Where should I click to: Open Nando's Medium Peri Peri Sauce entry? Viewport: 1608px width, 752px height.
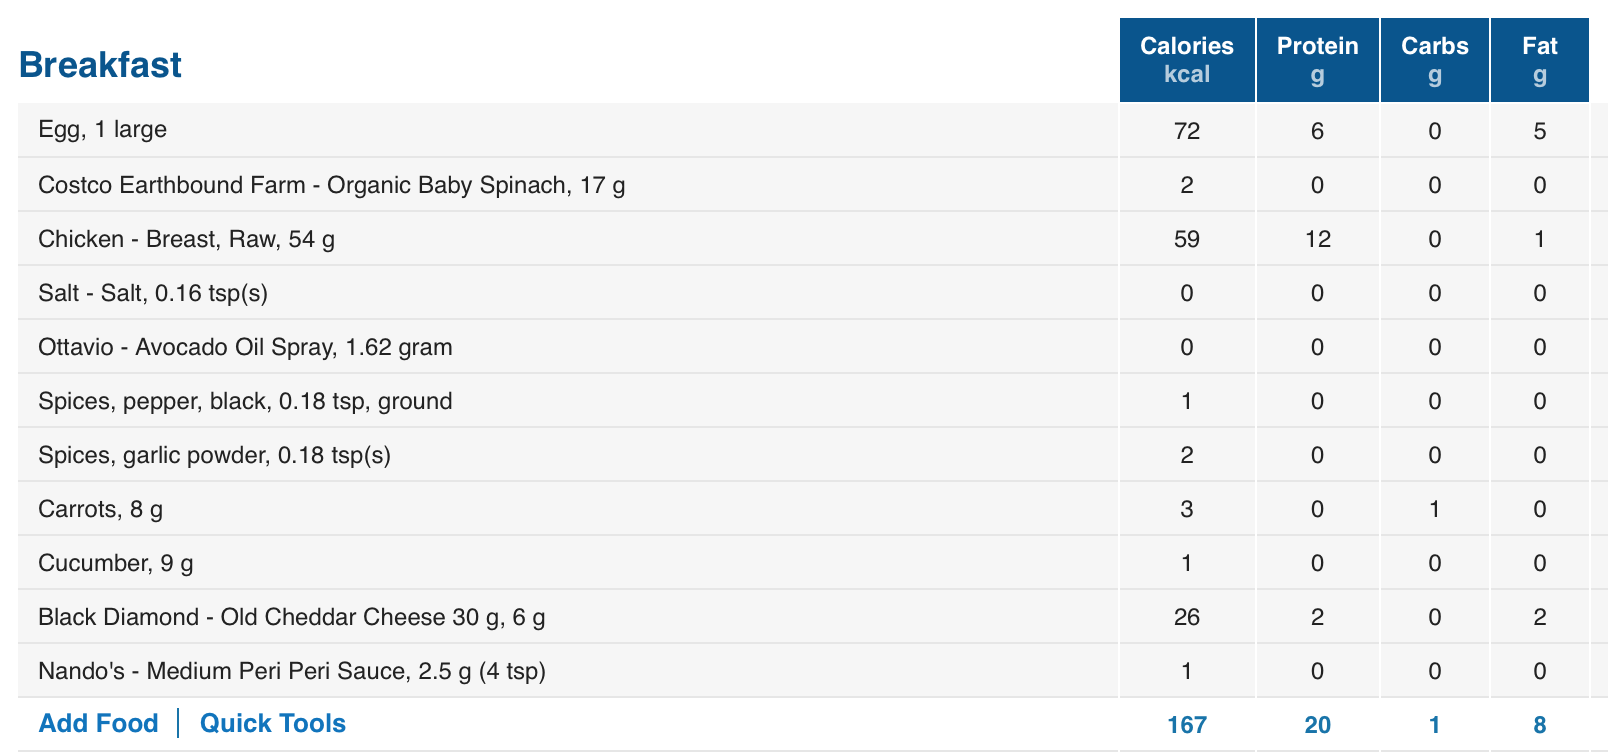tap(291, 671)
